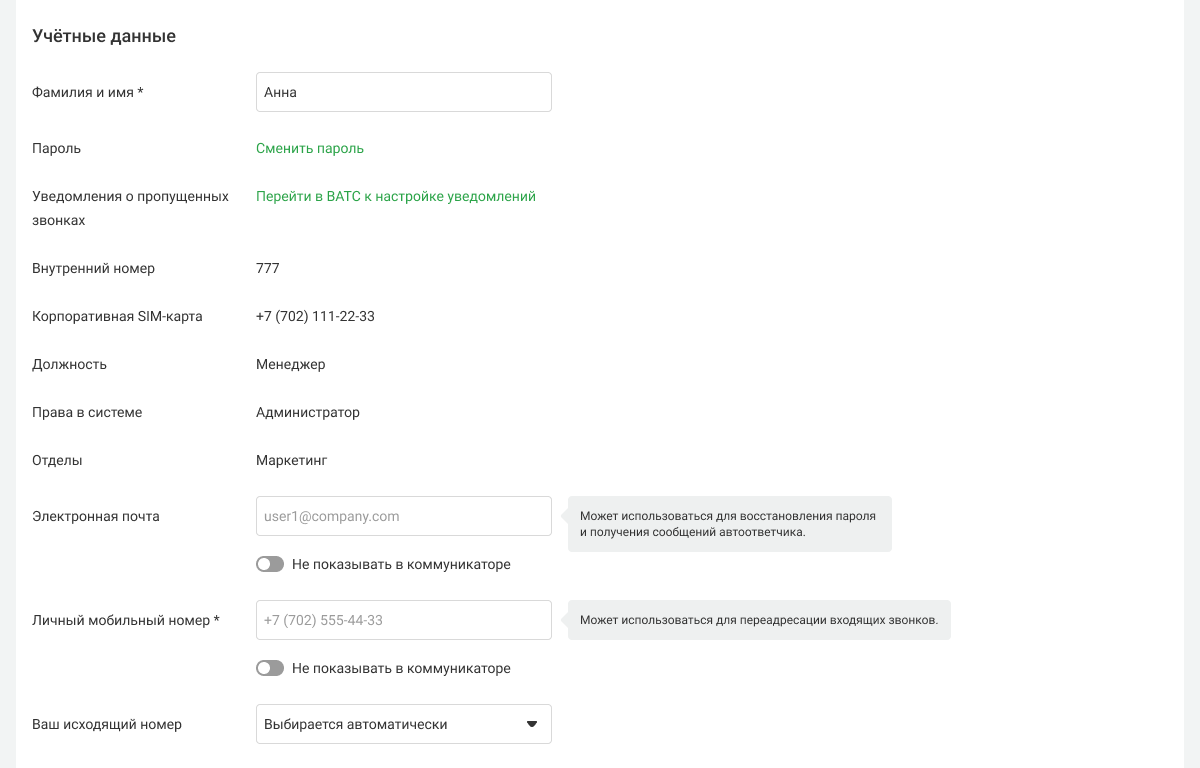Click the dropdown arrow for outgoing number
This screenshot has width=1200, height=768.
click(532, 724)
